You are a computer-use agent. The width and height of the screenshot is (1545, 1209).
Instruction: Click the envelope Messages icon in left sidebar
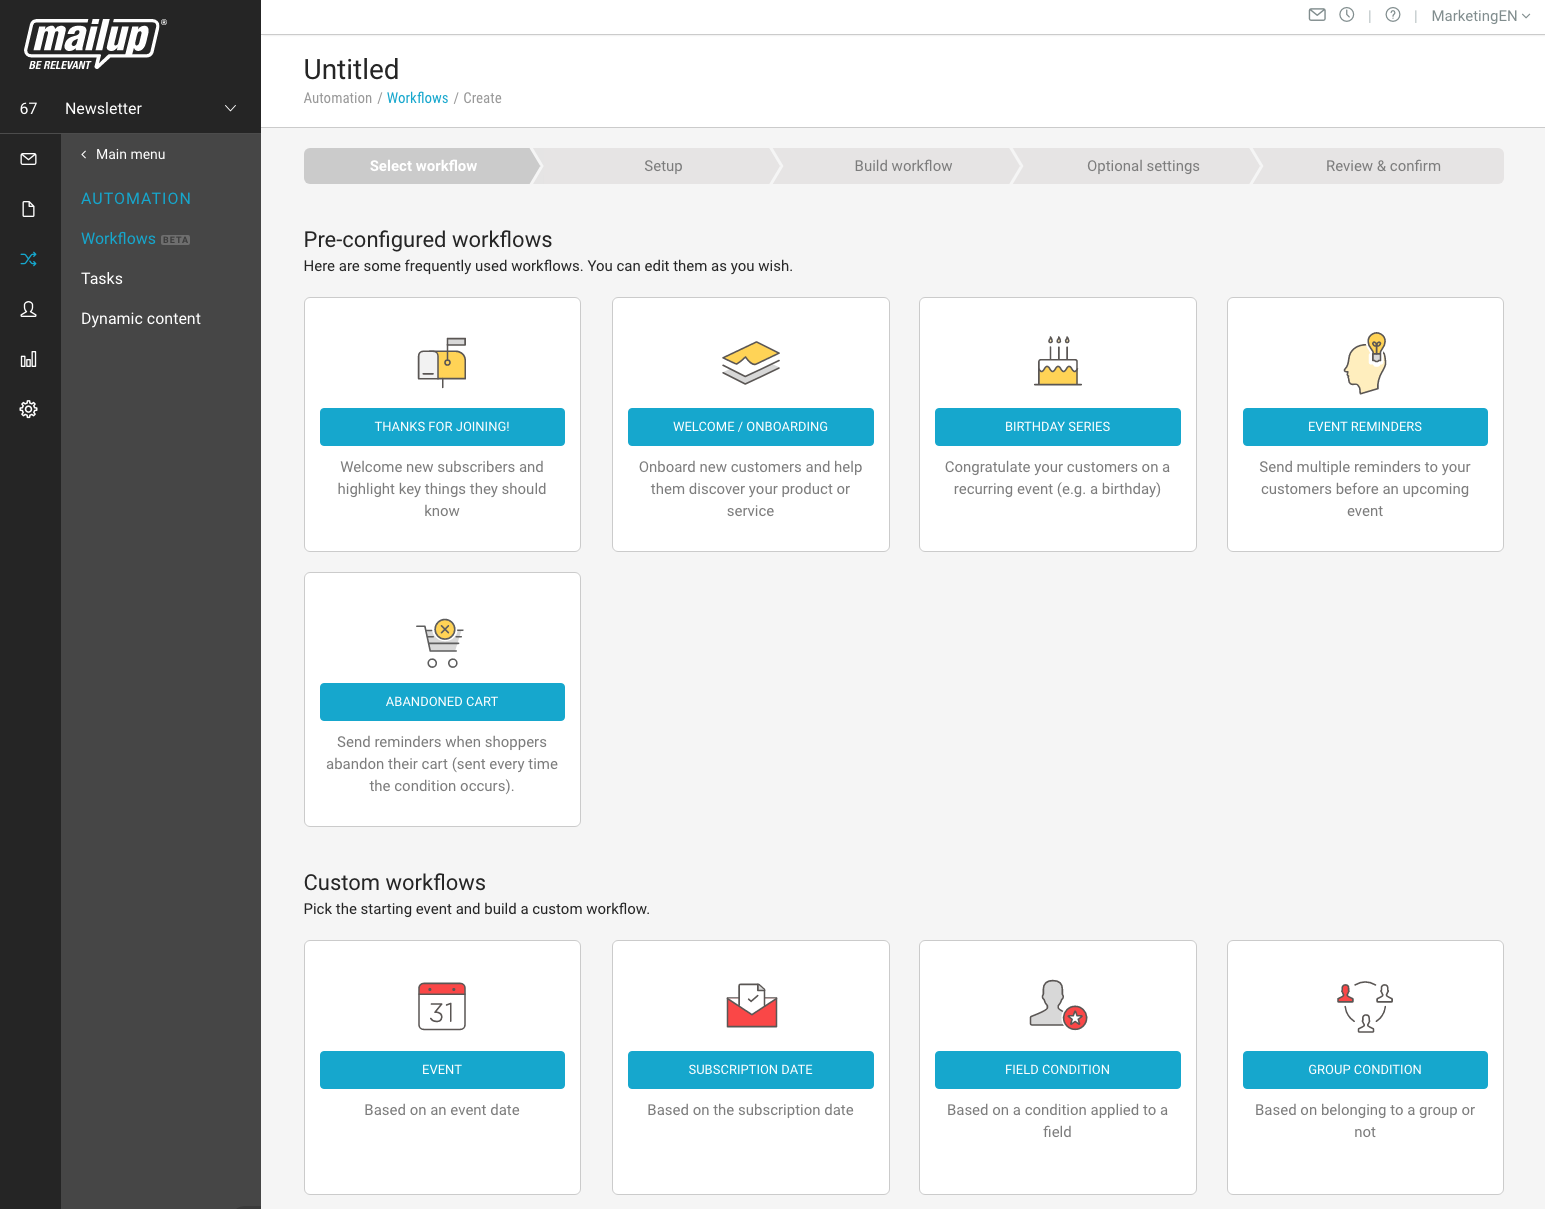[29, 159]
